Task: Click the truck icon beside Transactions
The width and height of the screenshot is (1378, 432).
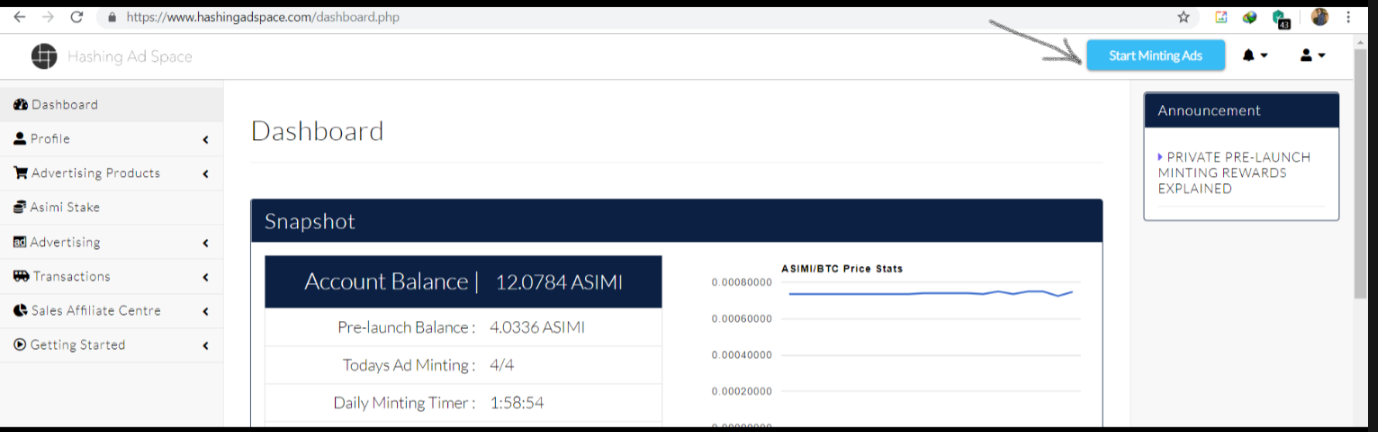Action: pos(21,276)
